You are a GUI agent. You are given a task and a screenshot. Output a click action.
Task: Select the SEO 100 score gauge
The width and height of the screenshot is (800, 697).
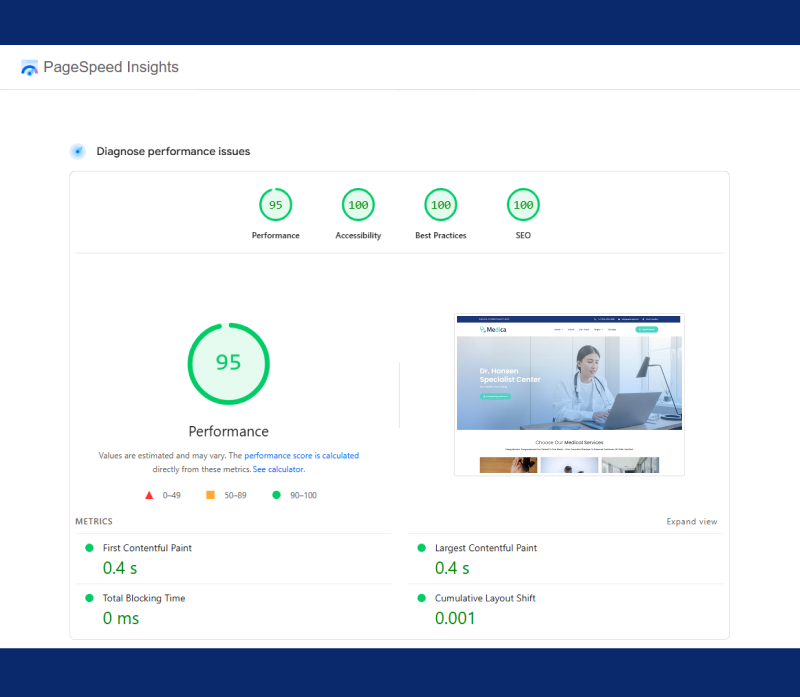click(x=523, y=205)
